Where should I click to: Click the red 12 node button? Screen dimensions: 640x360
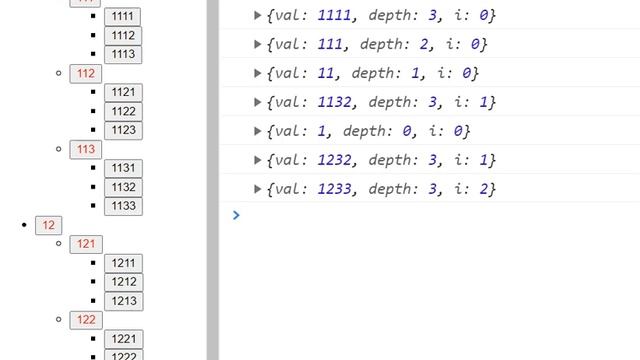[x=49, y=225]
